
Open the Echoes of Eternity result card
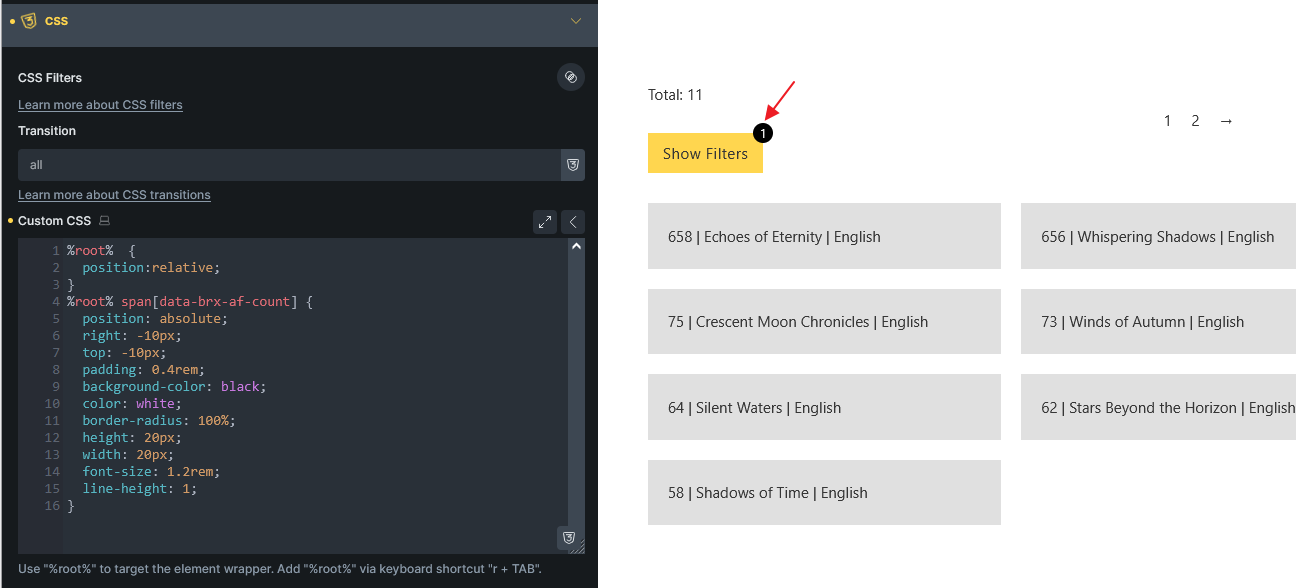tap(824, 237)
